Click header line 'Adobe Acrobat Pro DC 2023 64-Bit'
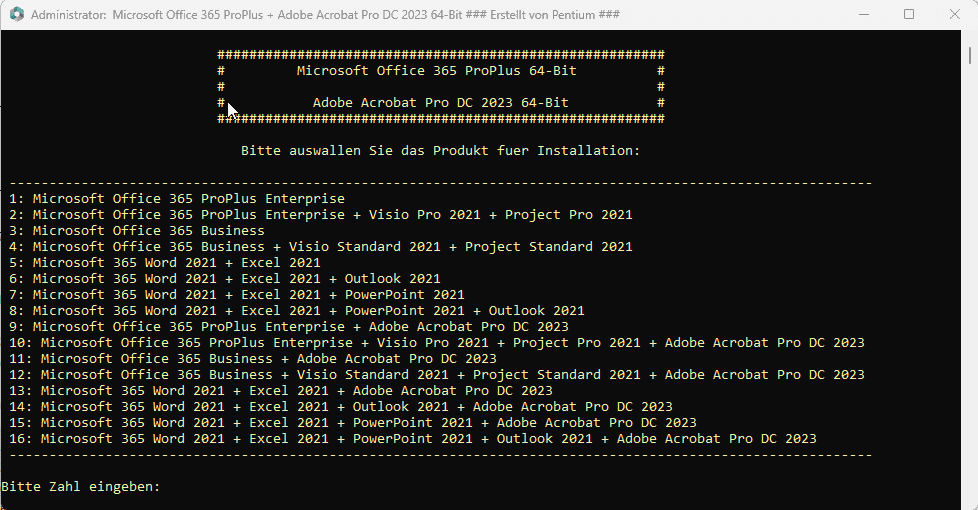 [x=440, y=102]
